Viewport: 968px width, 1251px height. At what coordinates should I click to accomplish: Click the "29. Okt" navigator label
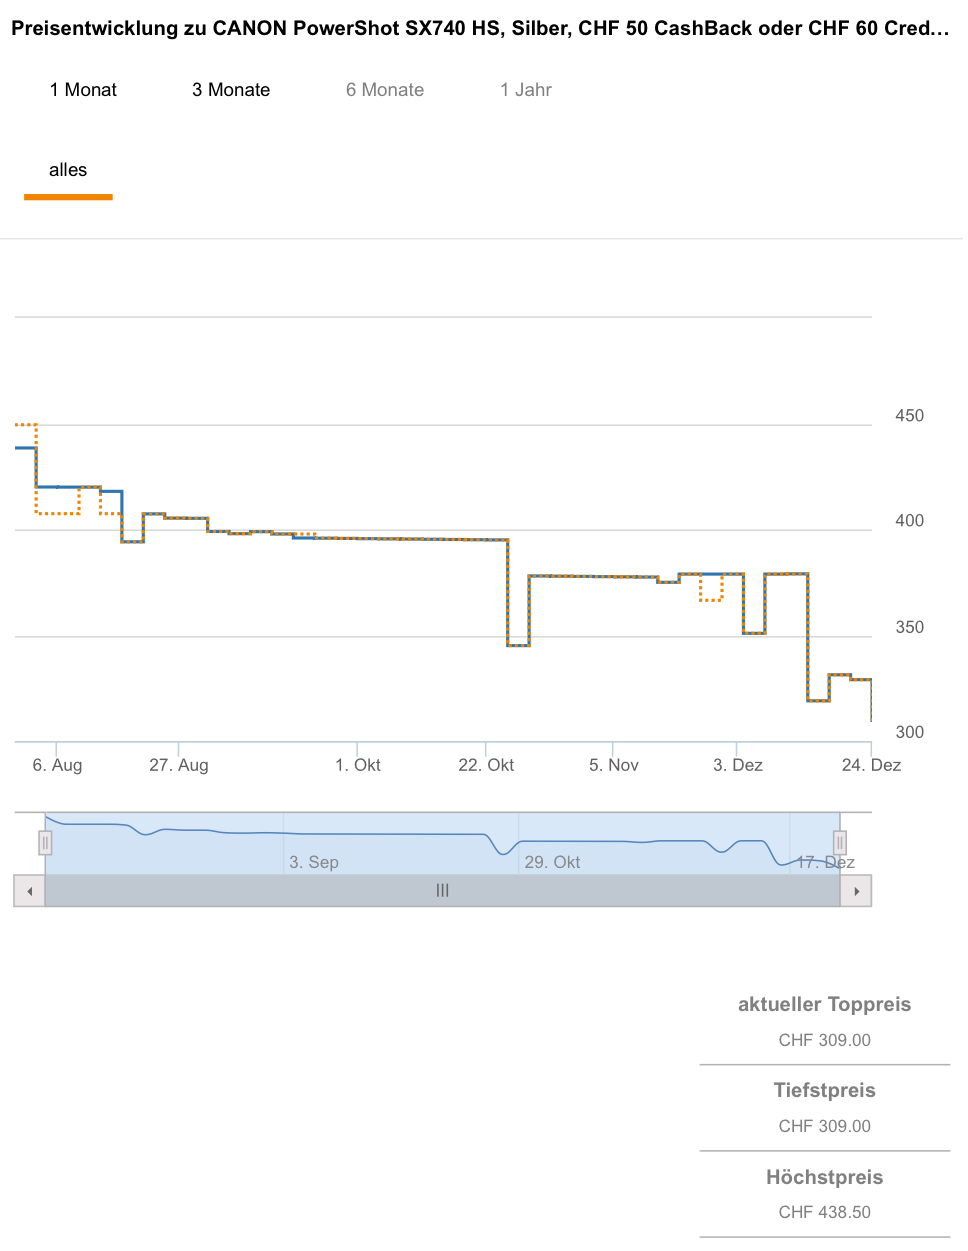pyautogui.click(x=552, y=862)
